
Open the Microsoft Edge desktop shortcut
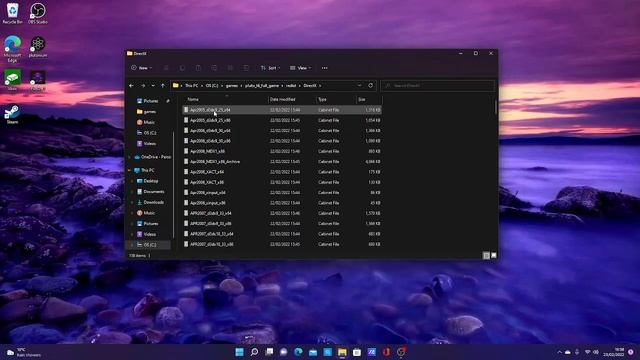13,49
